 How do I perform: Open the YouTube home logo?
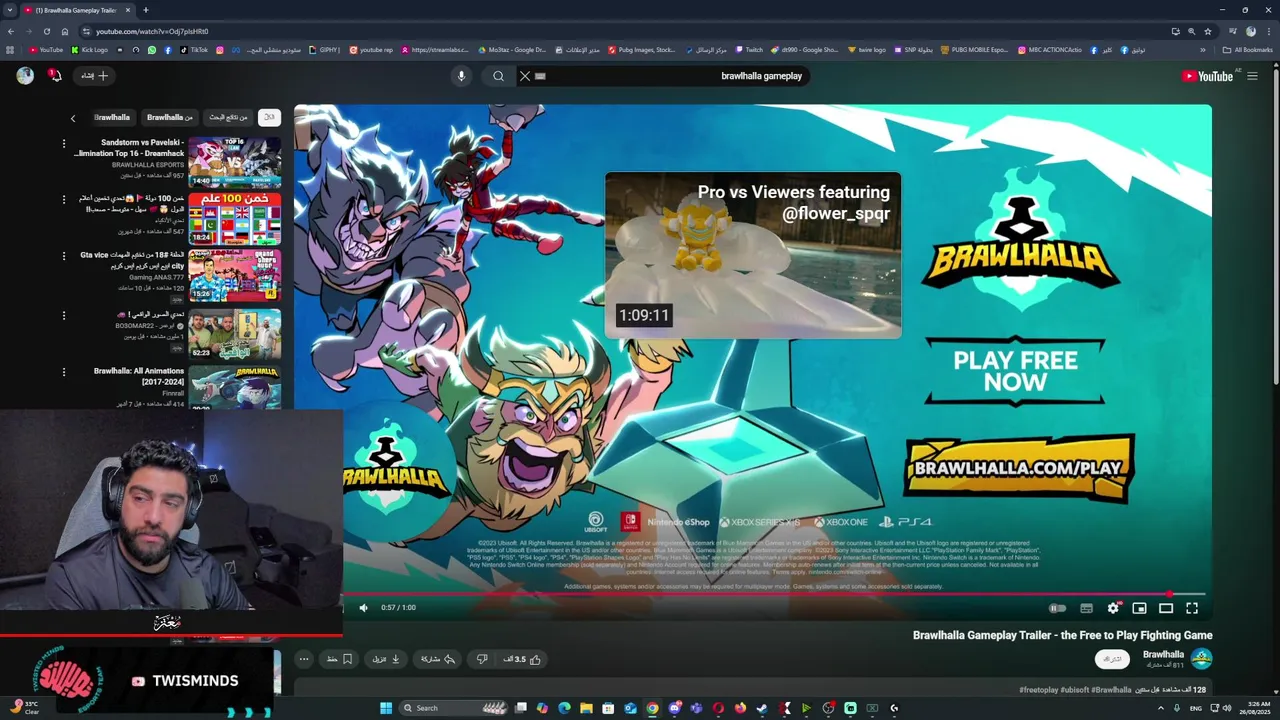click(x=1206, y=76)
